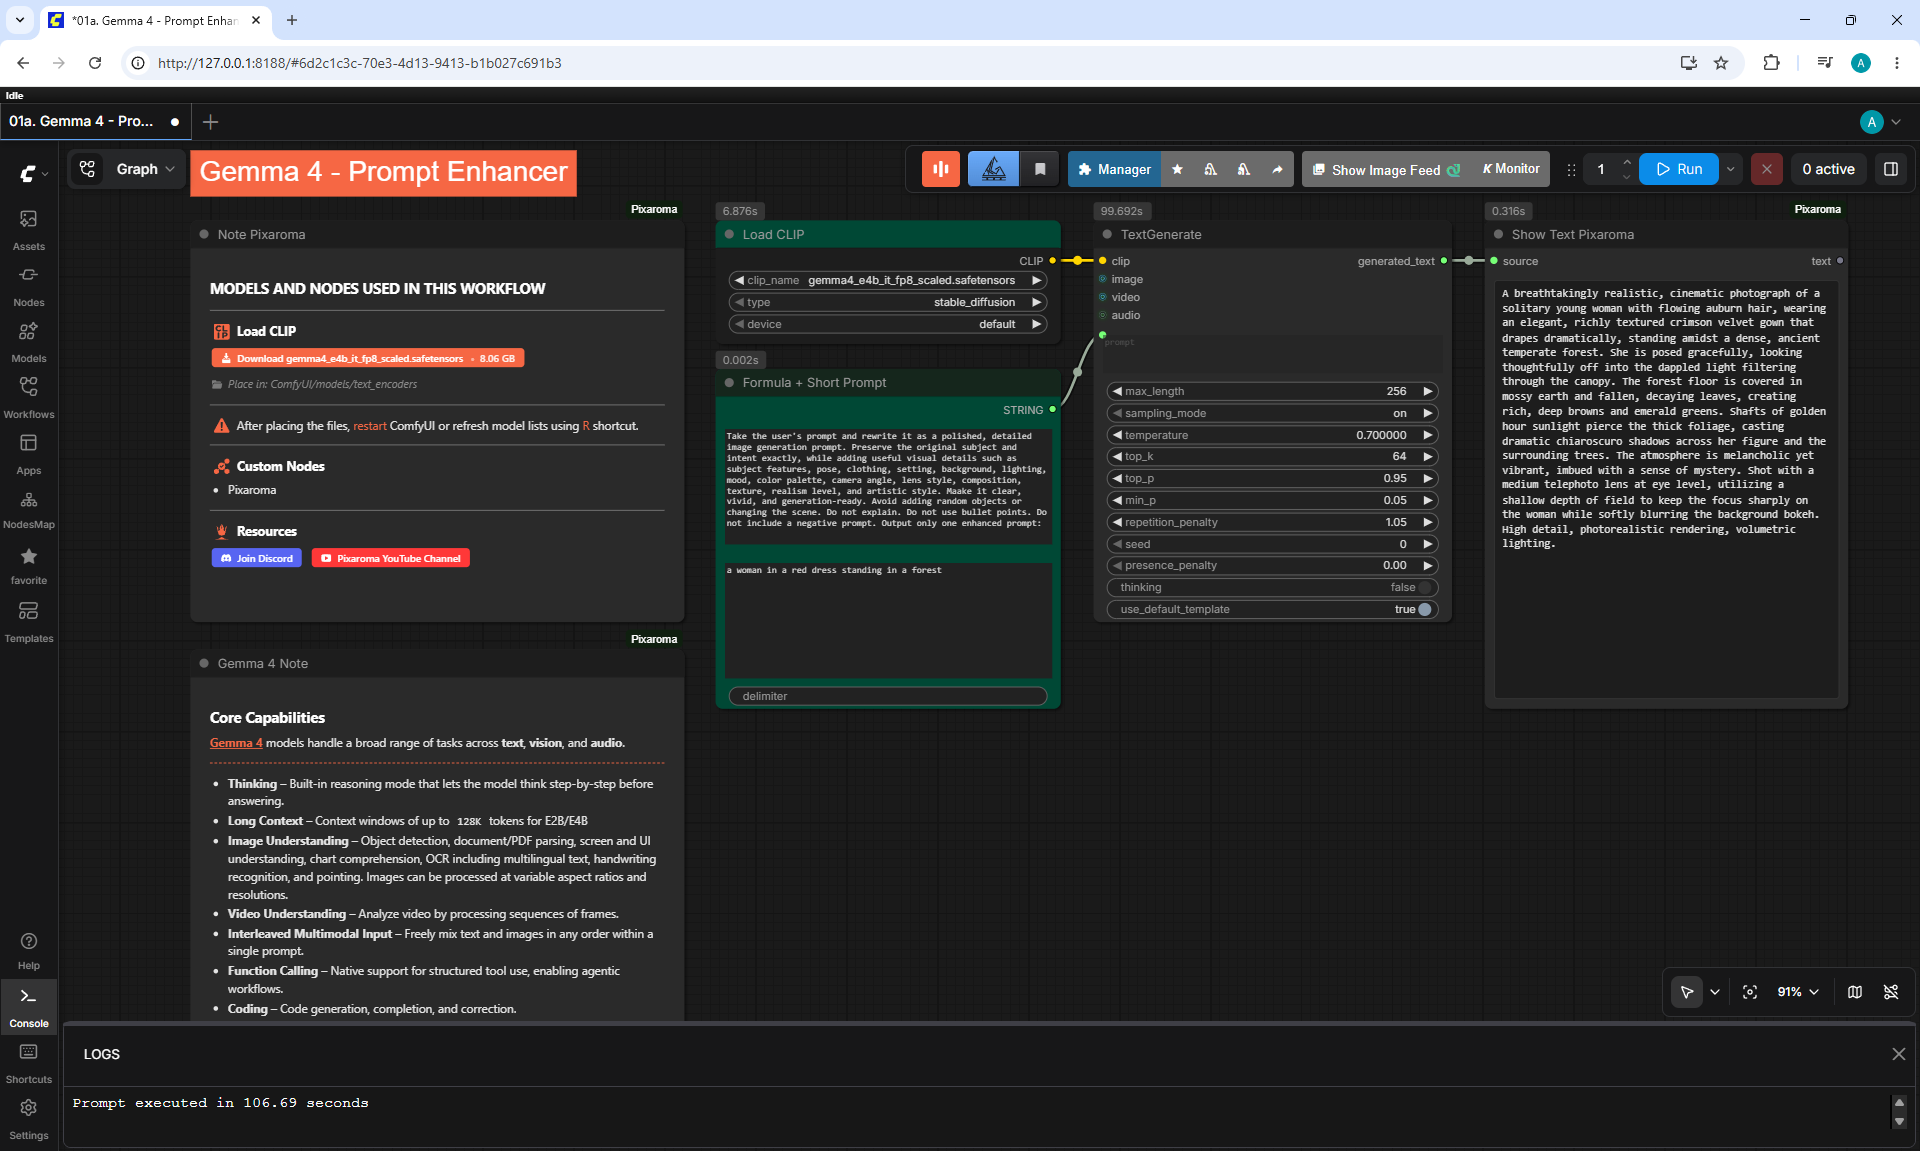Select the browser tab titled 01a. Gemma 4

tap(154, 20)
